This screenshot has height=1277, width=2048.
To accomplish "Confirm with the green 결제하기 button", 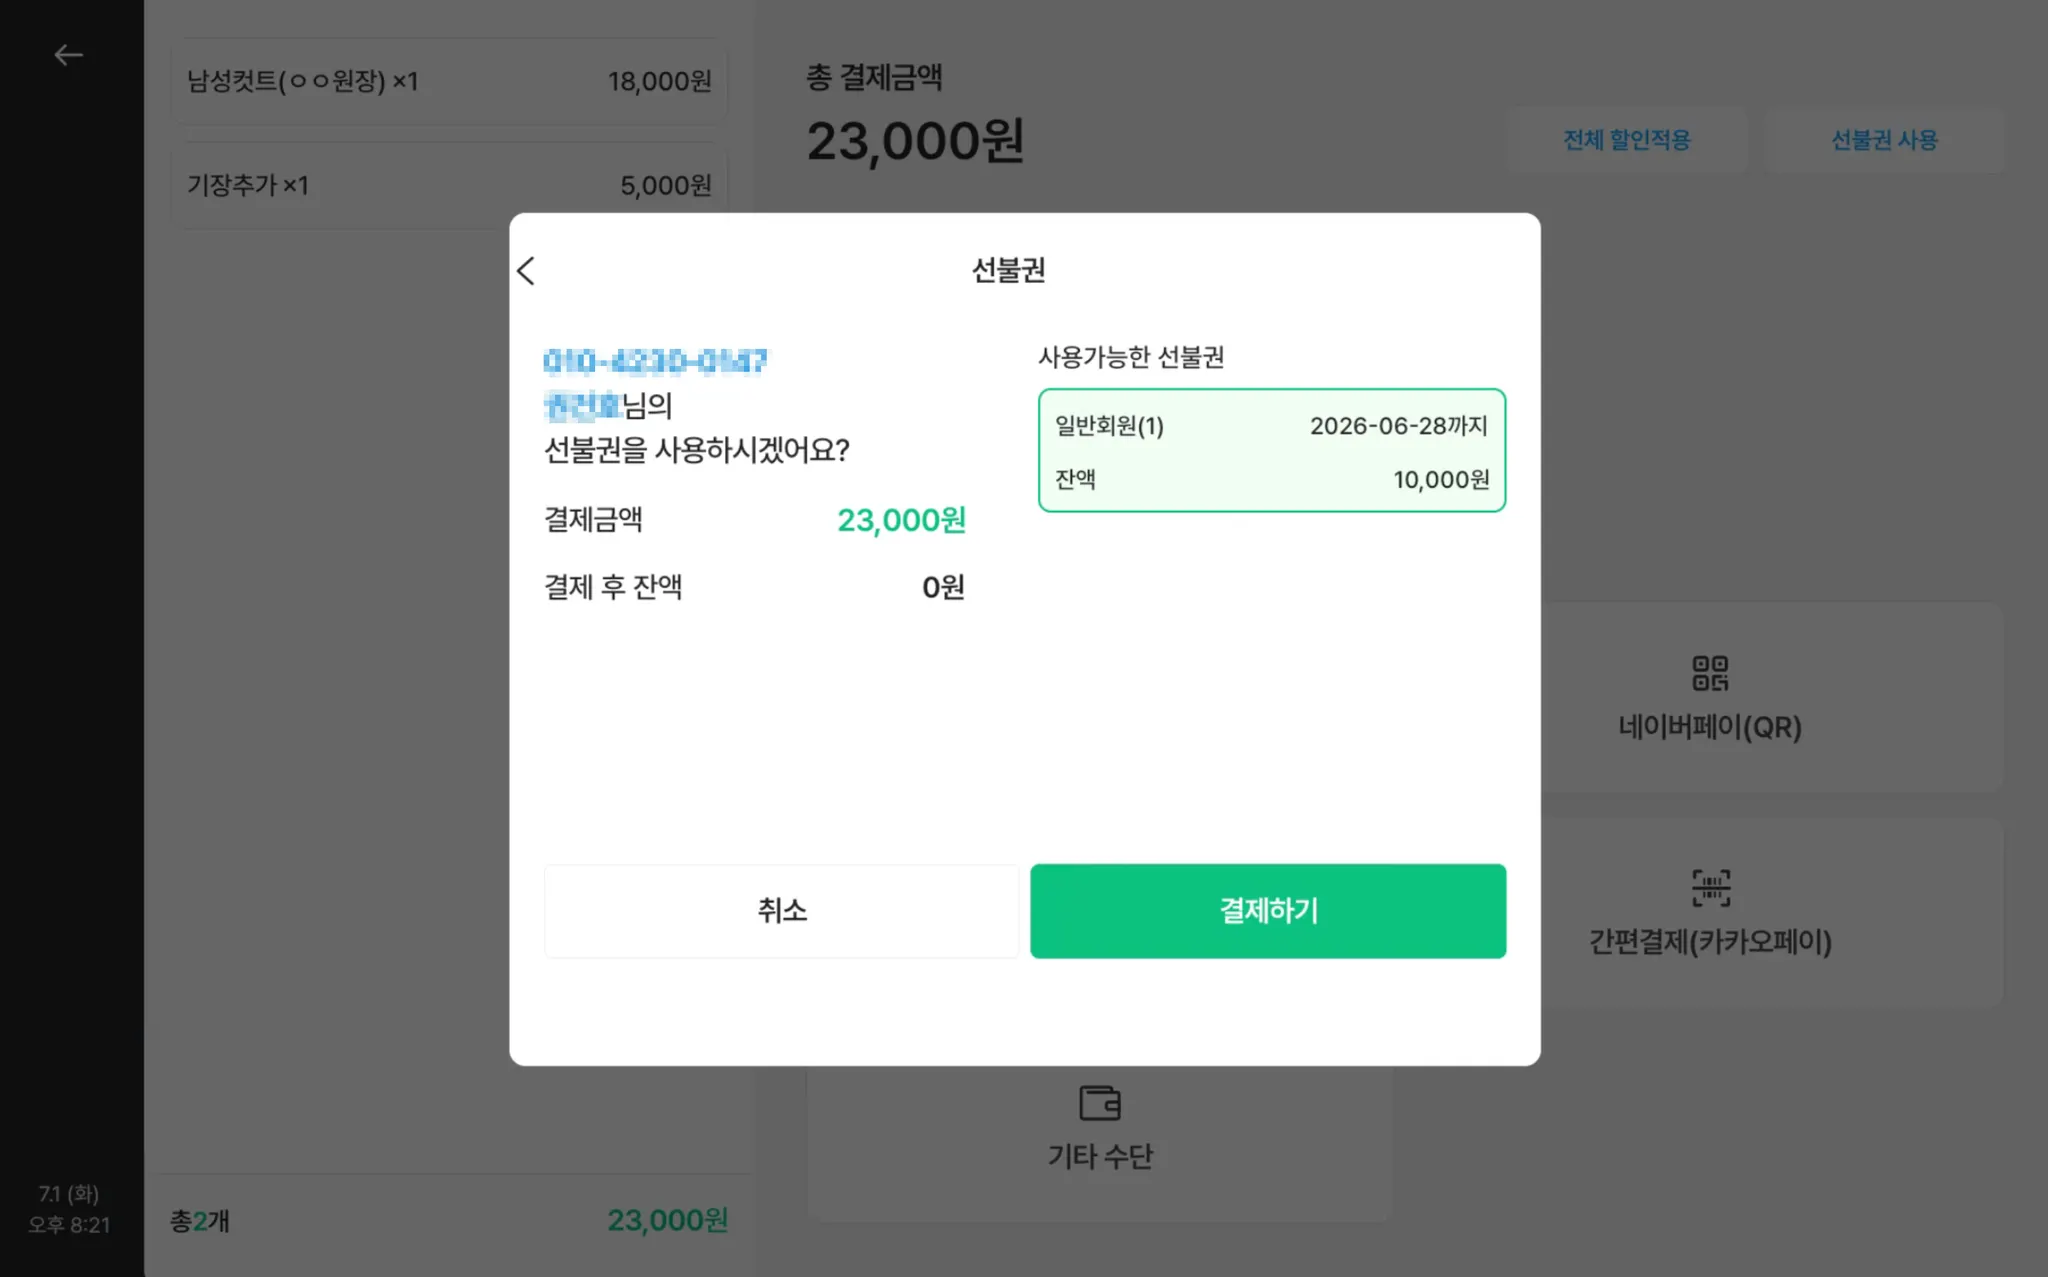I will 1267,910.
